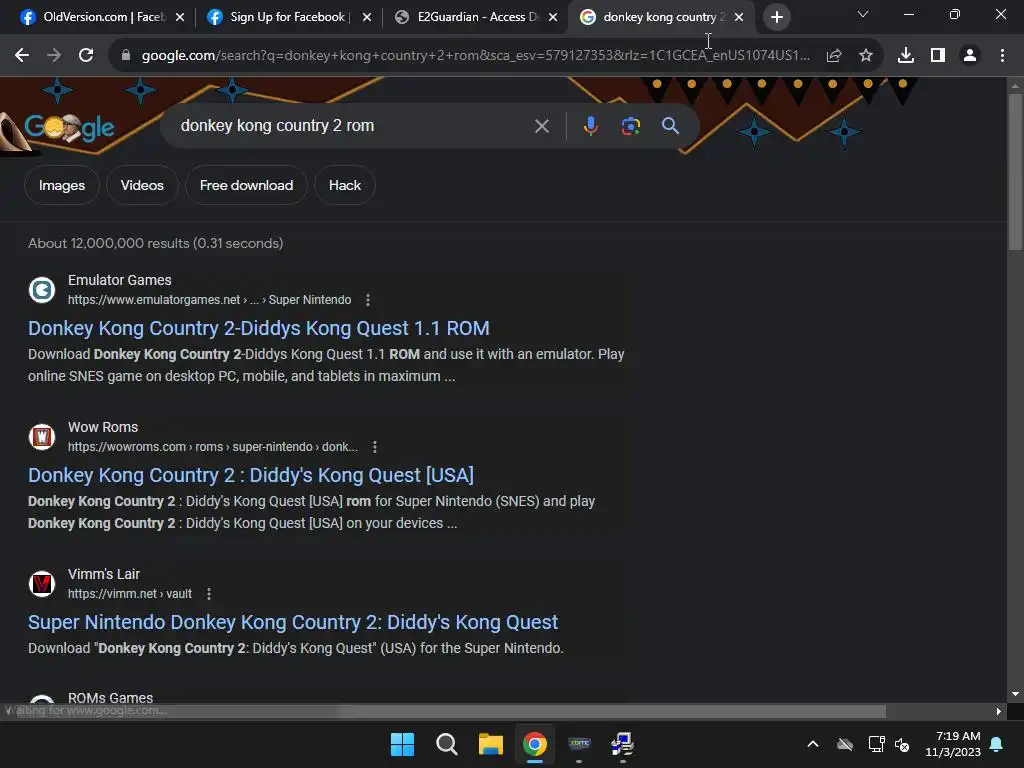
Task: Filter results by Videos
Action: pos(142,185)
